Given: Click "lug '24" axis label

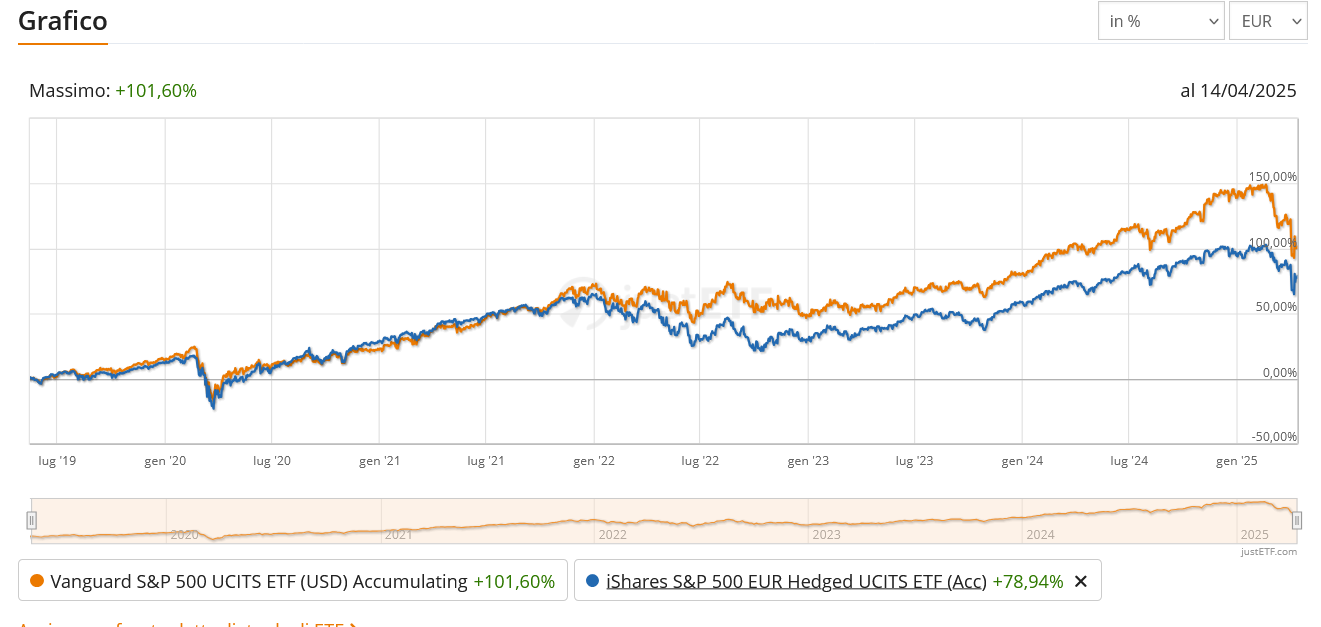Looking at the screenshot, I should [1129, 461].
